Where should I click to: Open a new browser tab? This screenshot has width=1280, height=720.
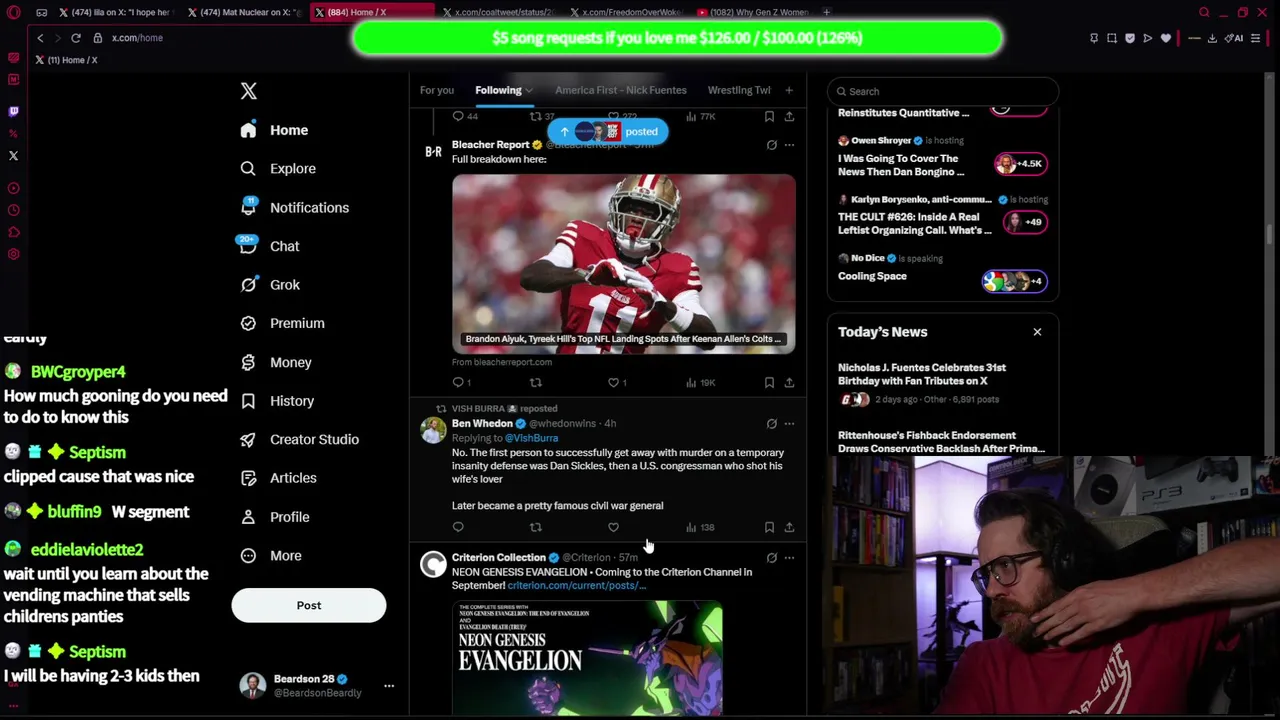click(826, 12)
